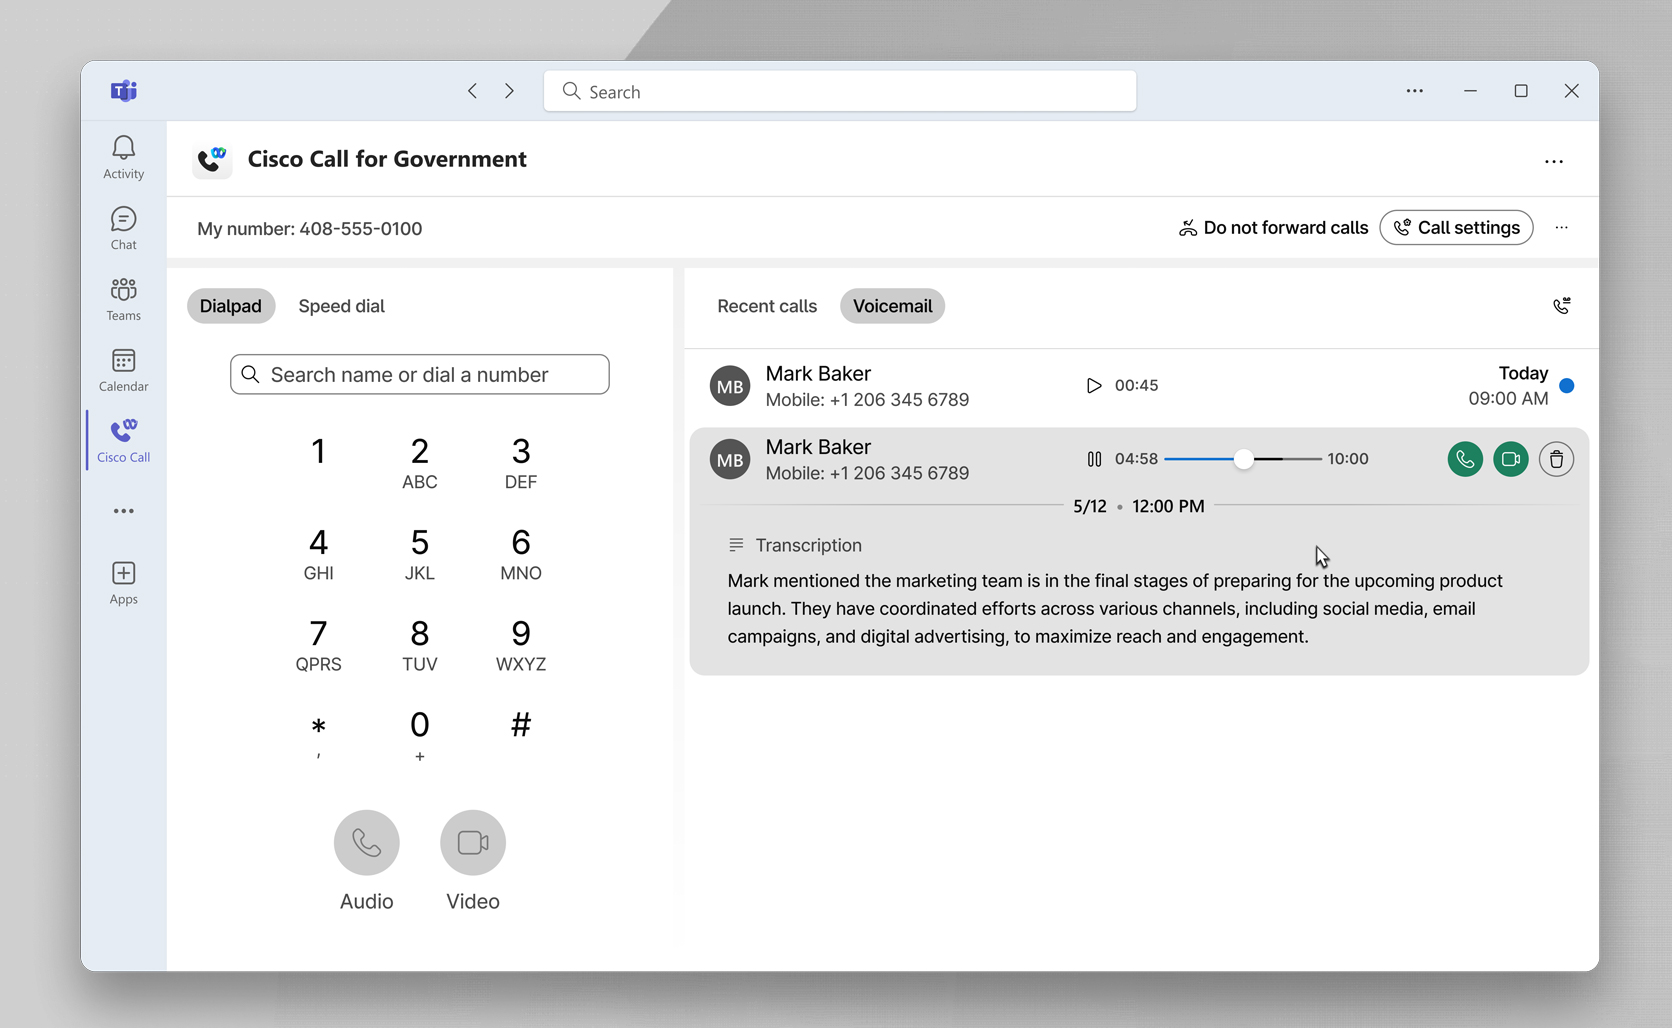This screenshot has width=1672, height=1028.
Task: Open Call settings
Action: (x=1456, y=228)
